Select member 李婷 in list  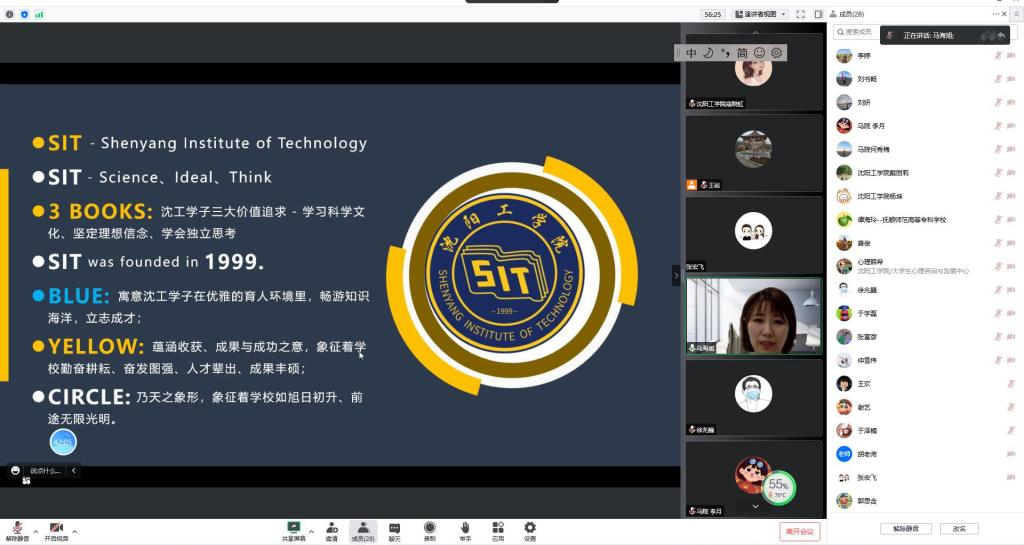click(x=926, y=55)
